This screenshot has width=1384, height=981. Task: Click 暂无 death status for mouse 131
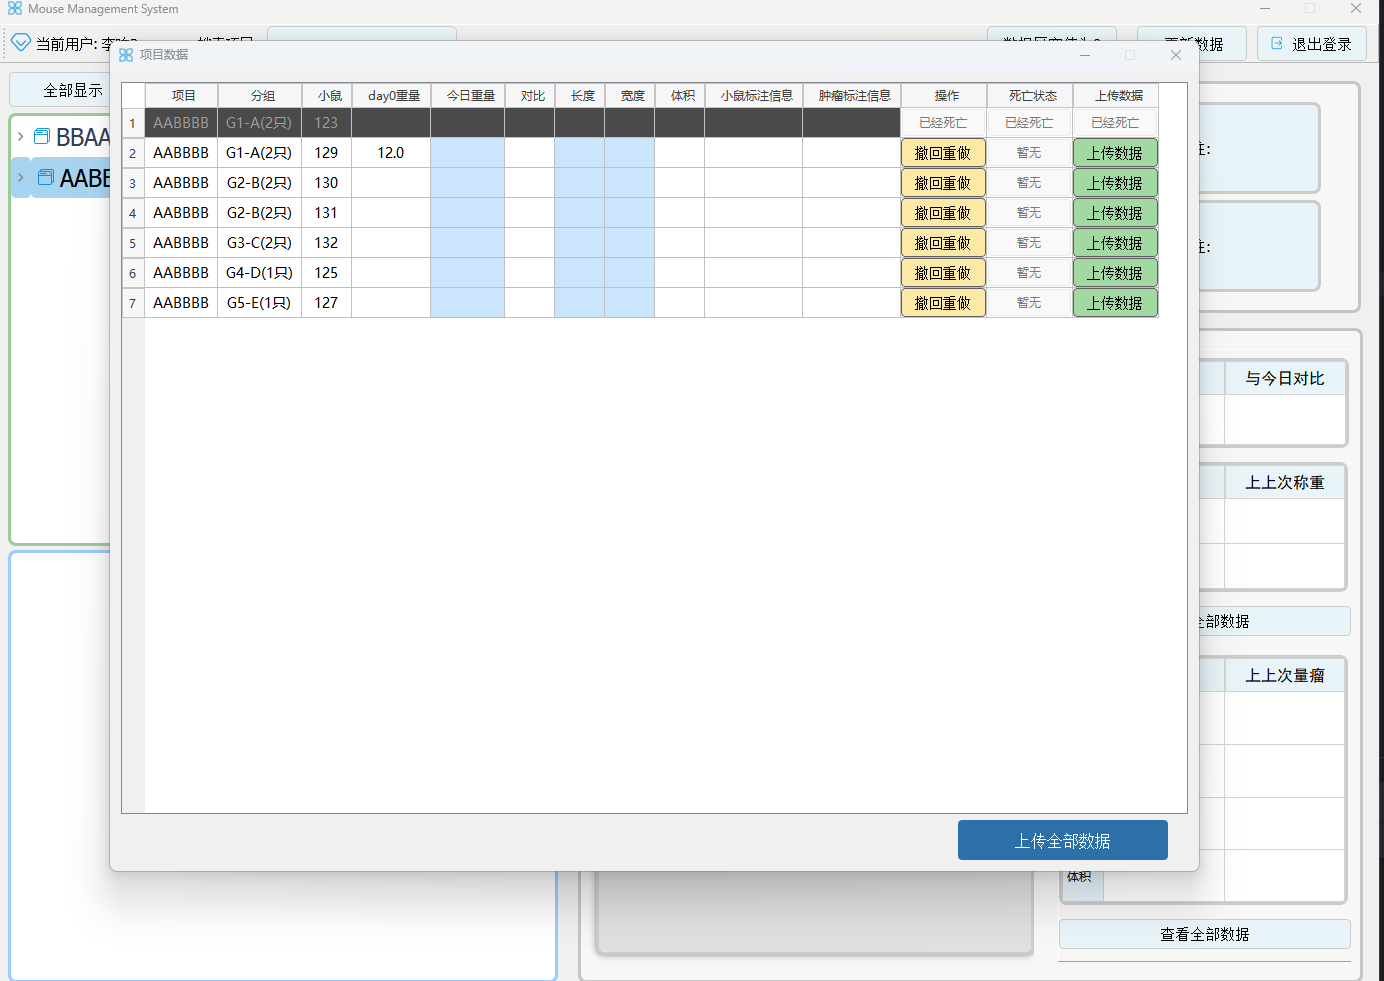pyautogui.click(x=1029, y=213)
